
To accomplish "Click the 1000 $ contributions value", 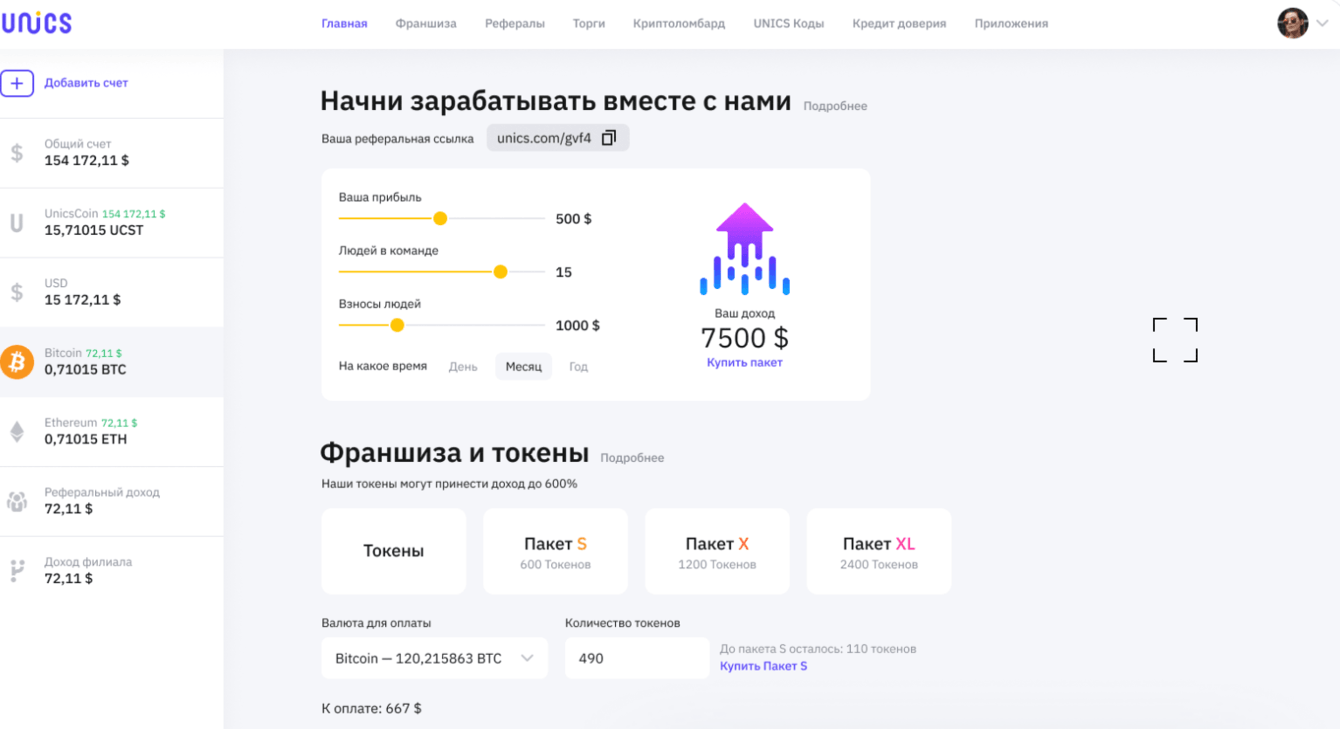I will coord(578,325).
